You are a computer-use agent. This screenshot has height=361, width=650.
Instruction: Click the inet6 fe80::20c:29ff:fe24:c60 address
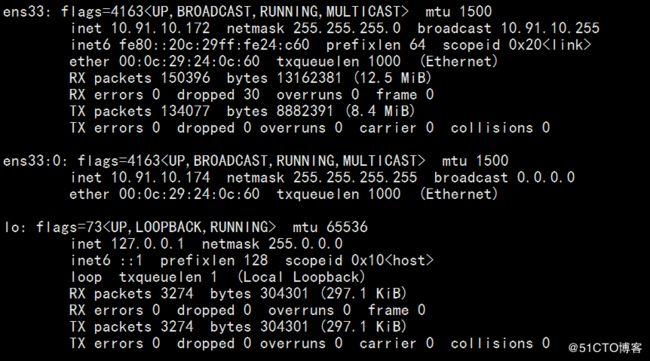(x=214, y=45)
